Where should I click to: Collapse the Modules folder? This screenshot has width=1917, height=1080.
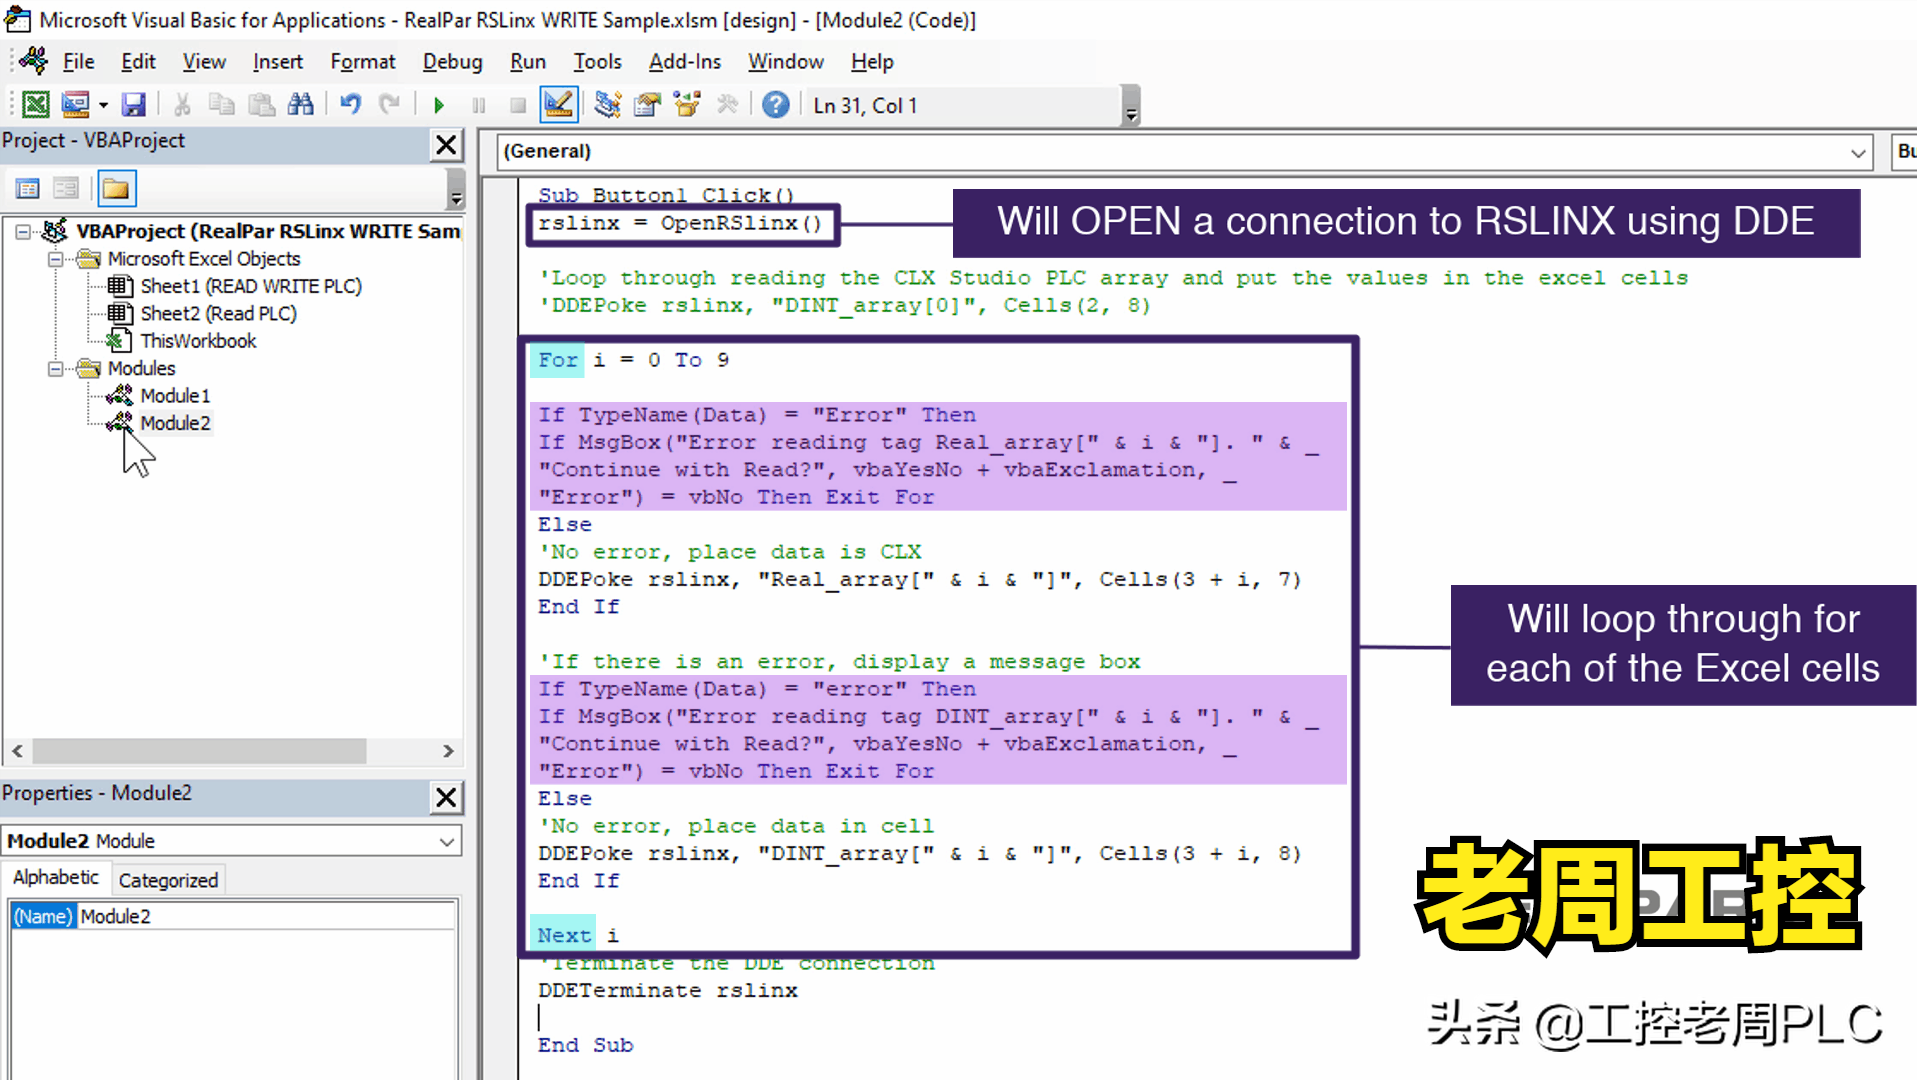[55, 369]
